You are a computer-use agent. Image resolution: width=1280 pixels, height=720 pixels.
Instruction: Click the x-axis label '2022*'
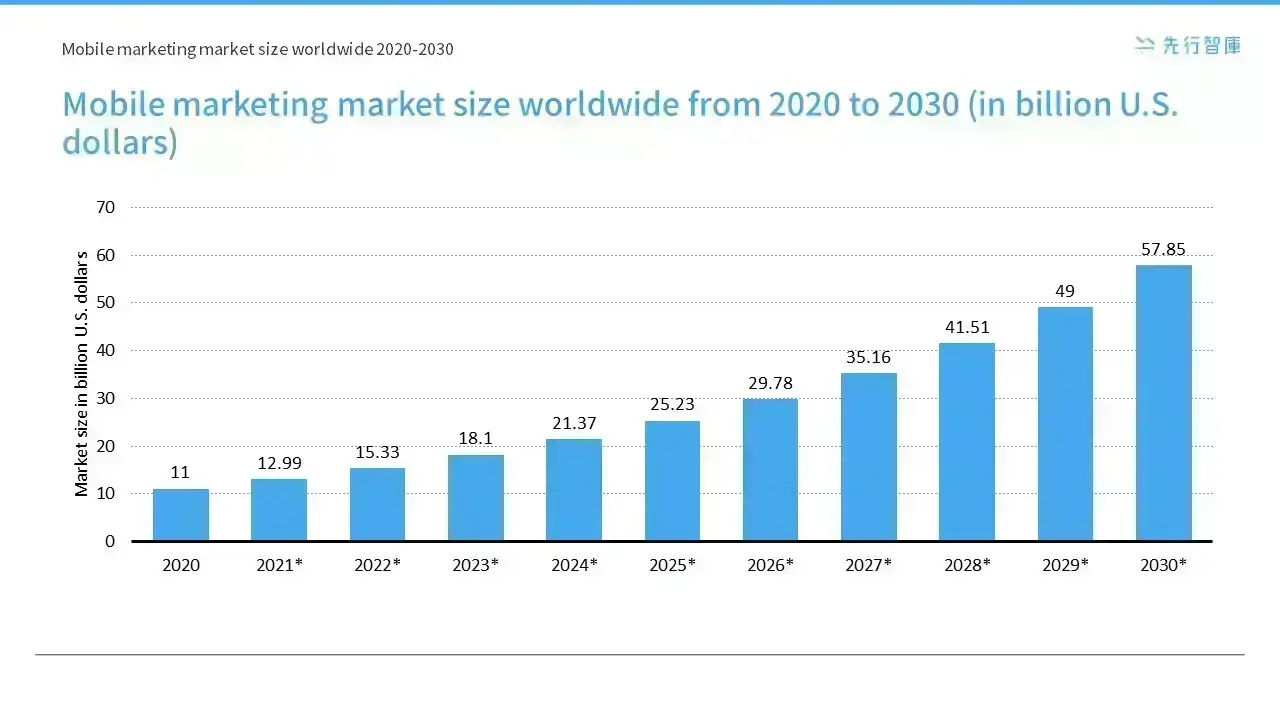pos(377,565)
